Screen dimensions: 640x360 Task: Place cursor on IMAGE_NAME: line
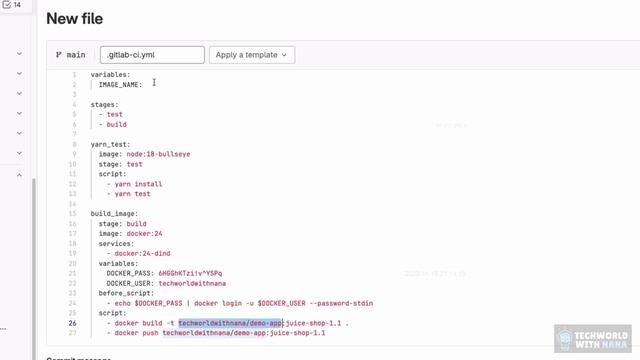pos(120,85)
